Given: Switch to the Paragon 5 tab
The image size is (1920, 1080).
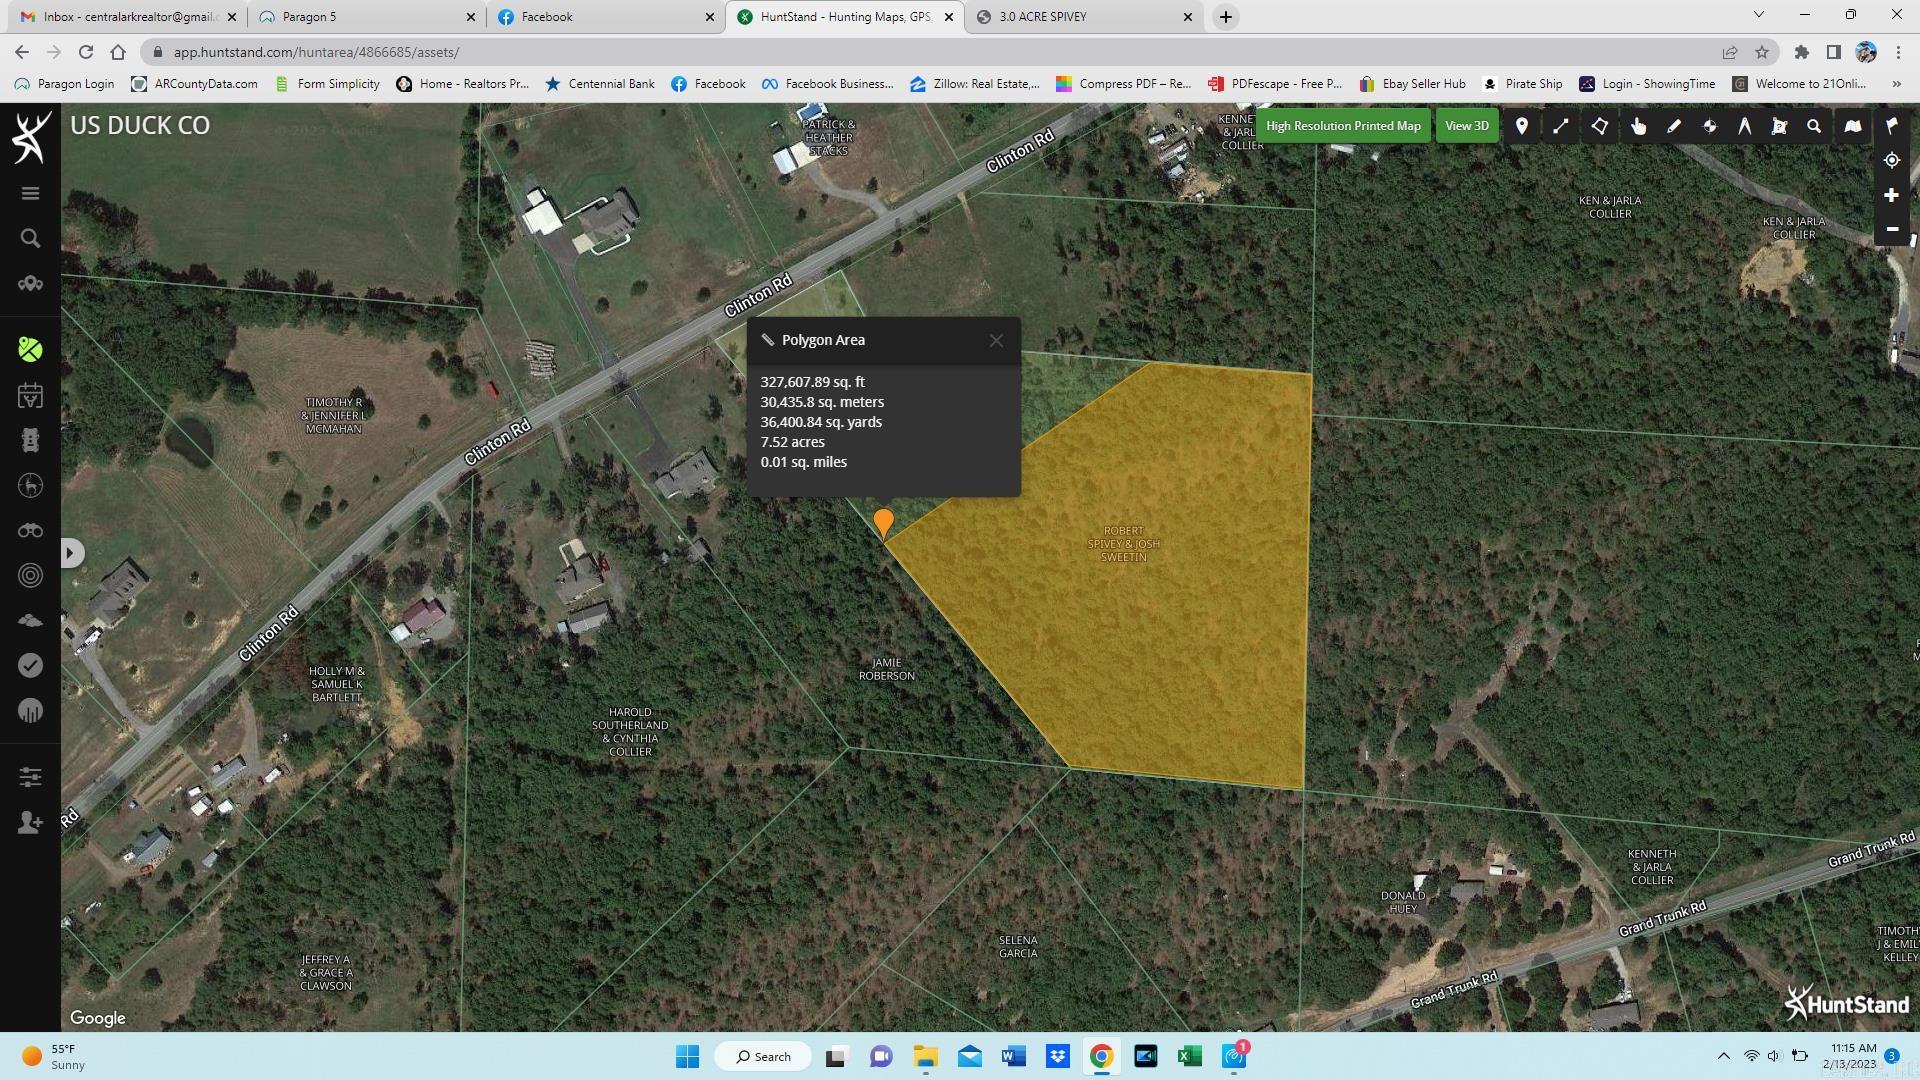Looking at the screenshot, I should pos(365,17).
